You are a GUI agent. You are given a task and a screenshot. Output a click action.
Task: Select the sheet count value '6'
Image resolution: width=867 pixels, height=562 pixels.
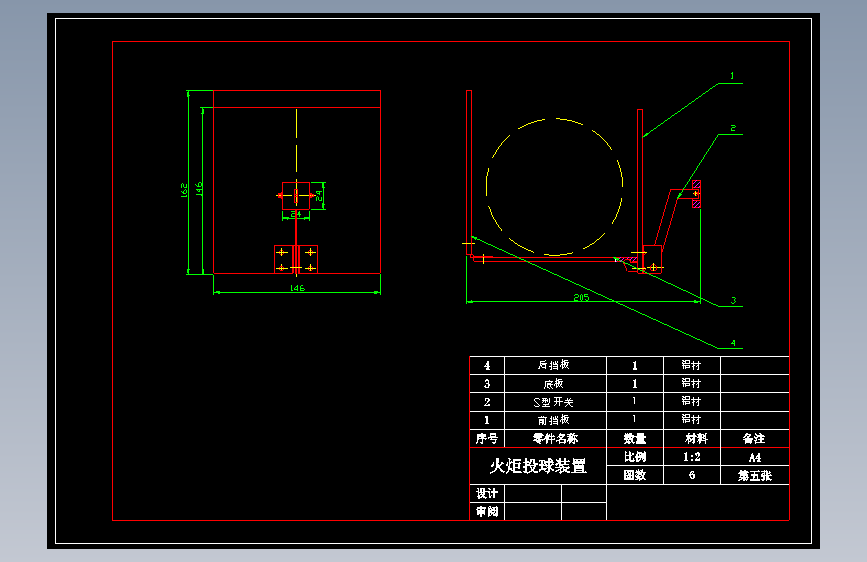point(692,475)
